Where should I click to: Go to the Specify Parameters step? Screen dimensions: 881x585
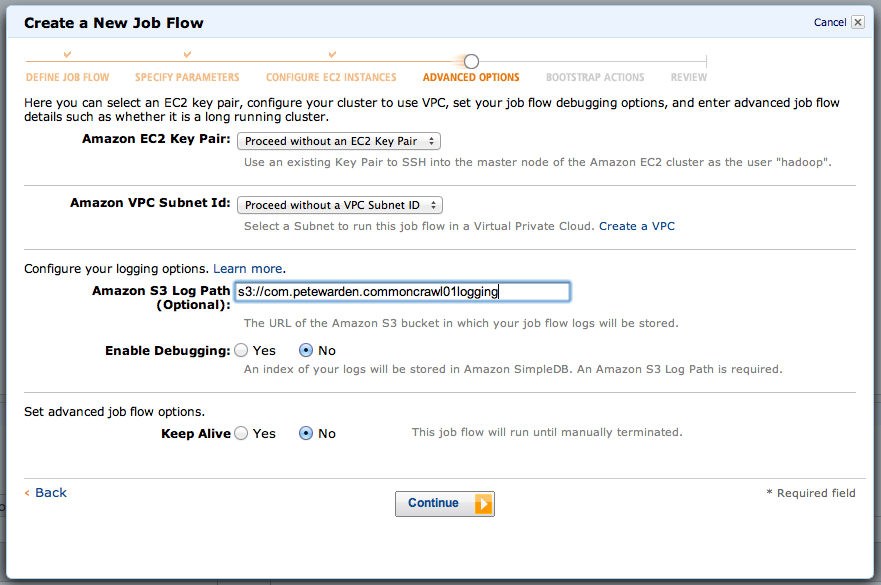pos(187,77)
